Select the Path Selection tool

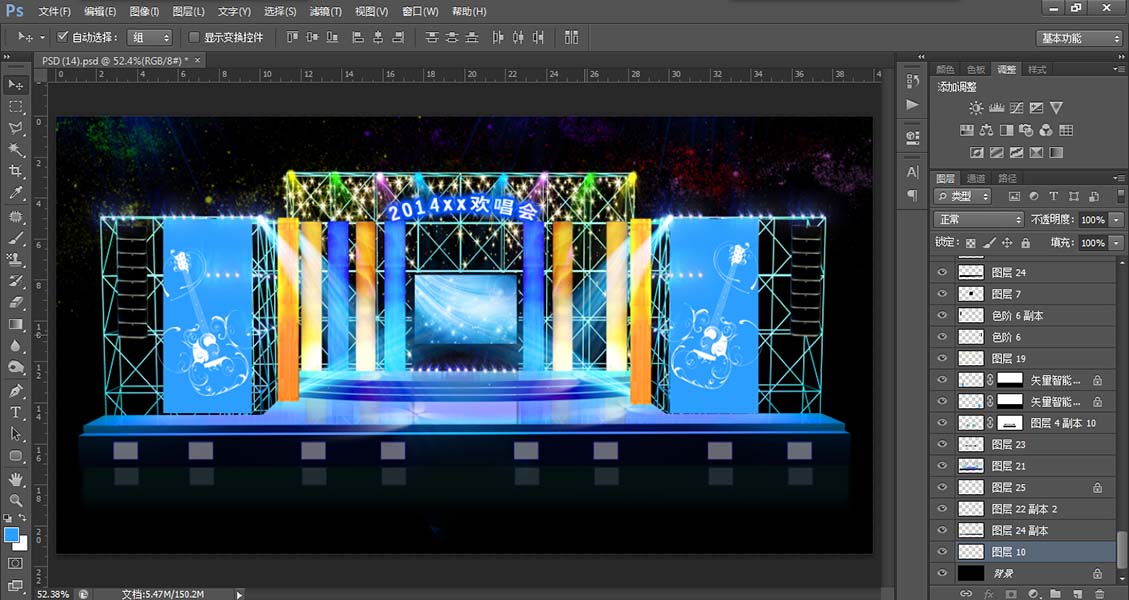point(15,434)
